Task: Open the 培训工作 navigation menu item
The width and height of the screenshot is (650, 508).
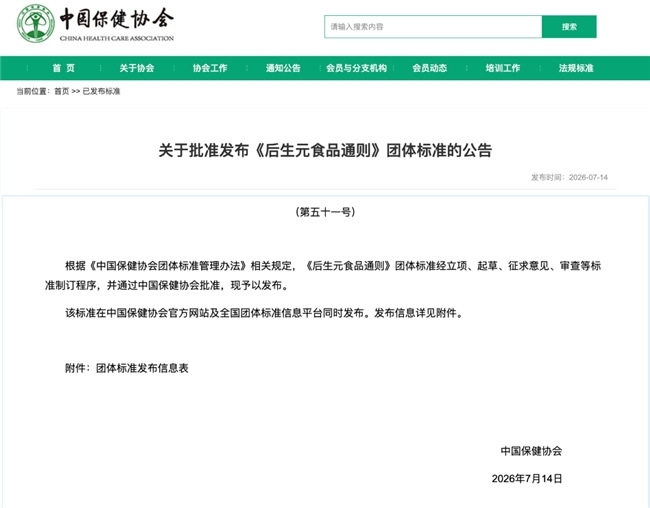Action: pos(503,68)
